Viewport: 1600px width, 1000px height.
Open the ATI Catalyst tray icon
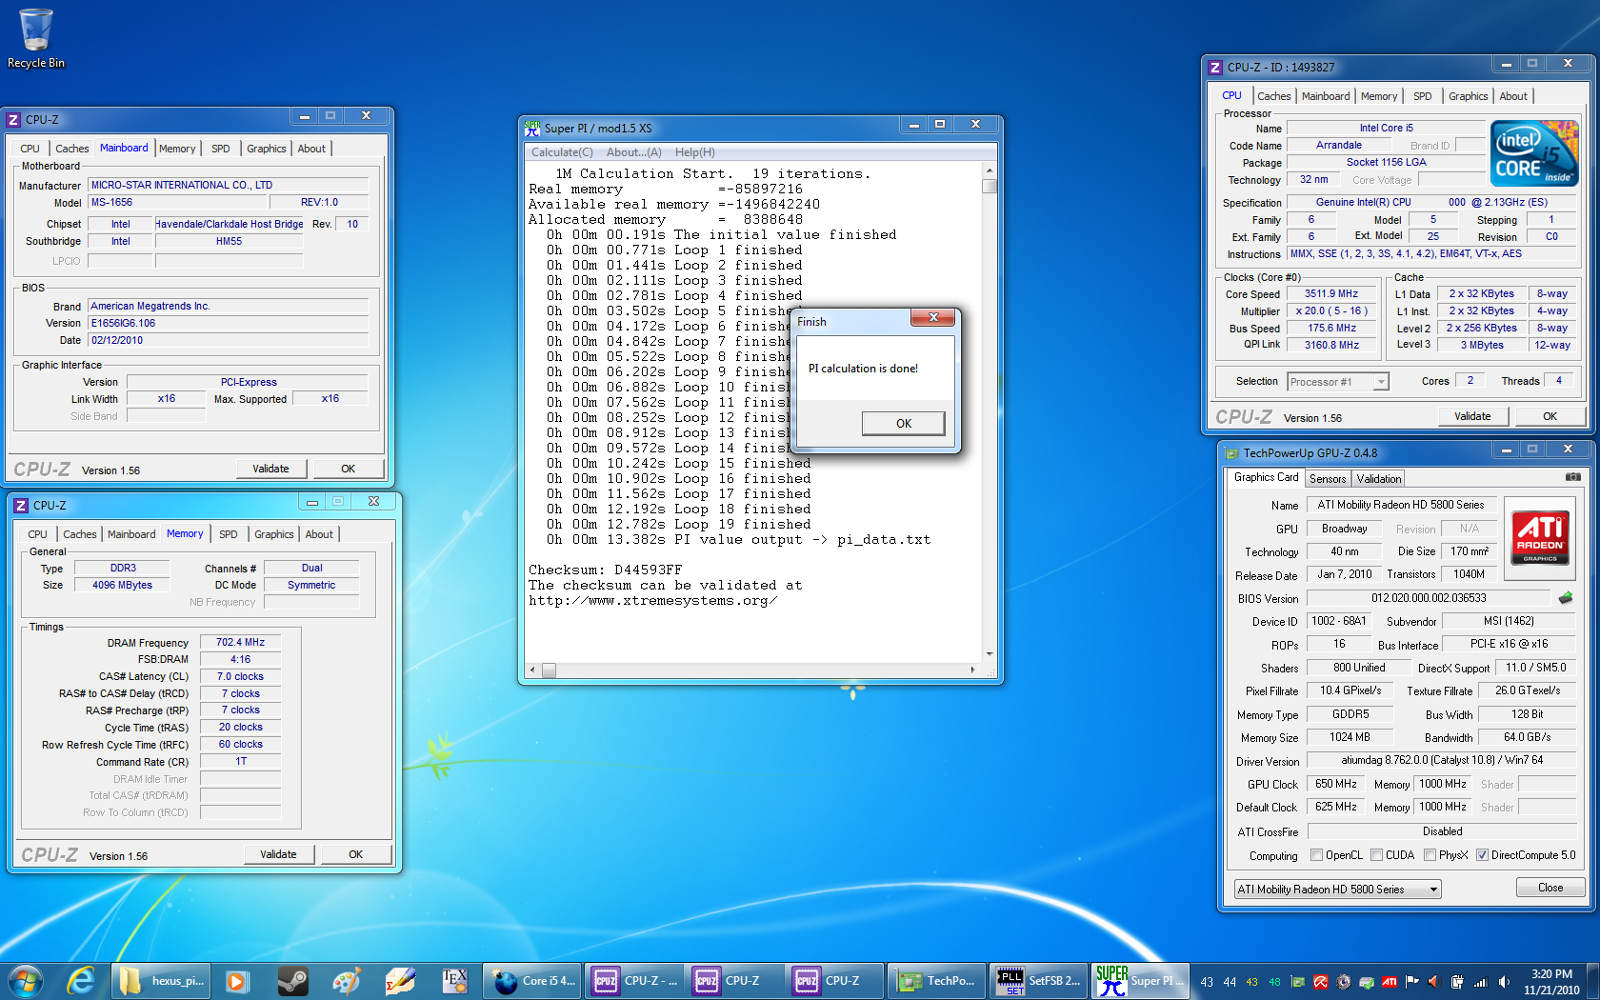pos(1389,982)
